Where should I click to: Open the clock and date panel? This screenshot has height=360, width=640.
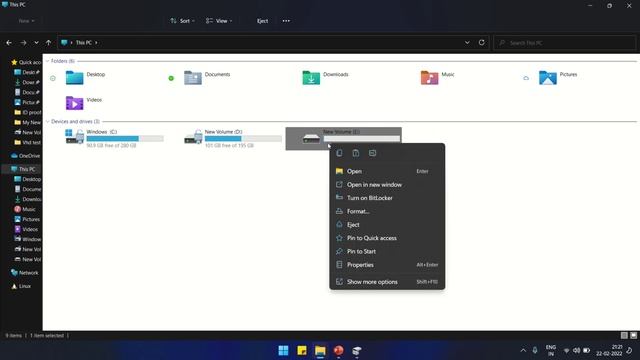(609, 350)
